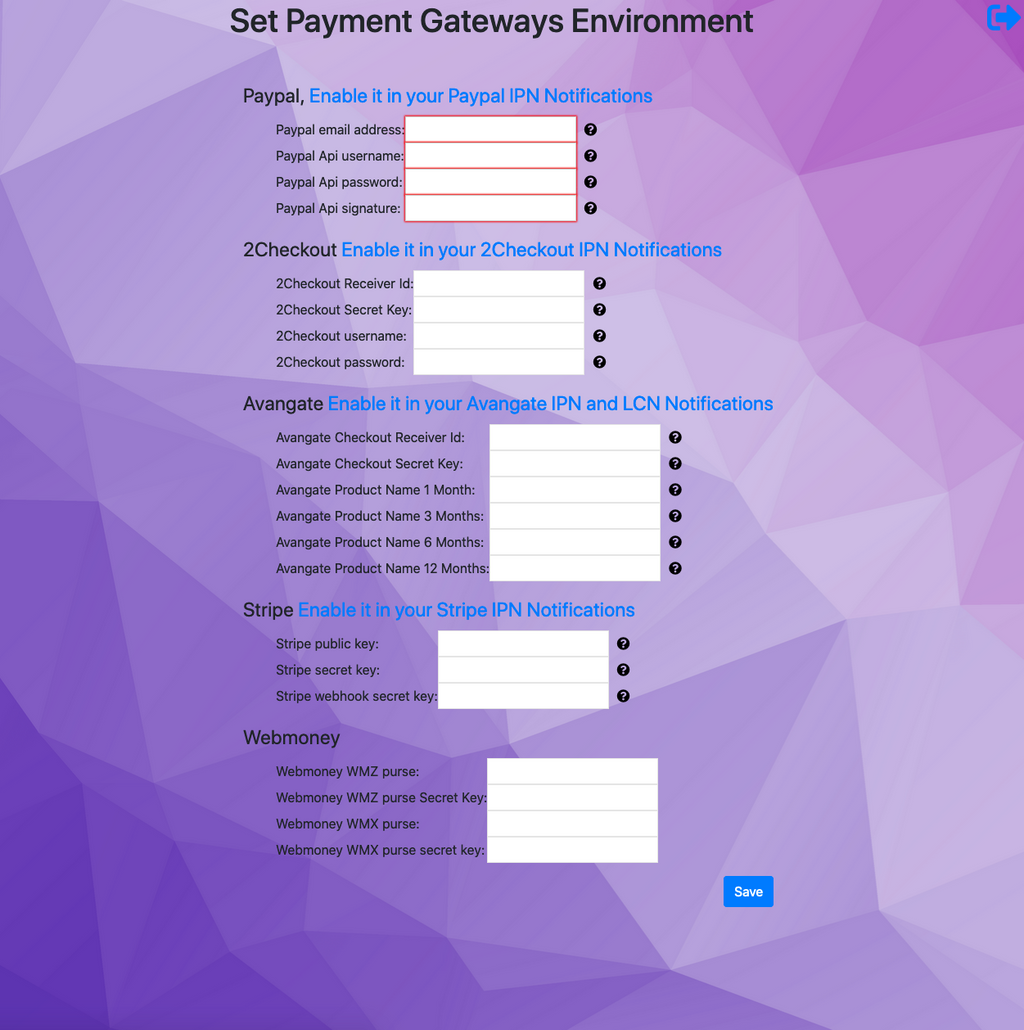Focus the Paypal Api username field
Screen dimensions: 1024x1030
tap(491, 156)
